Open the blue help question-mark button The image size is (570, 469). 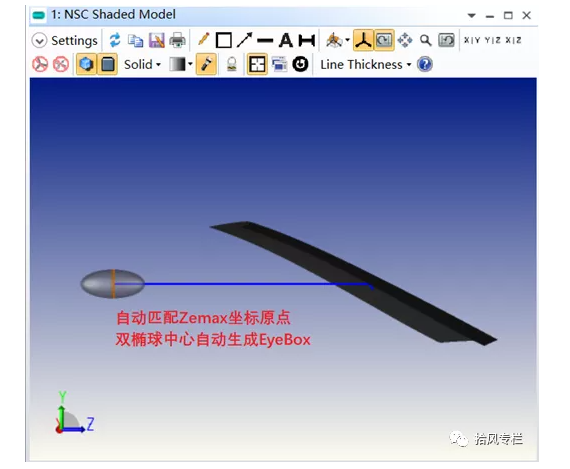click(425, 64)
